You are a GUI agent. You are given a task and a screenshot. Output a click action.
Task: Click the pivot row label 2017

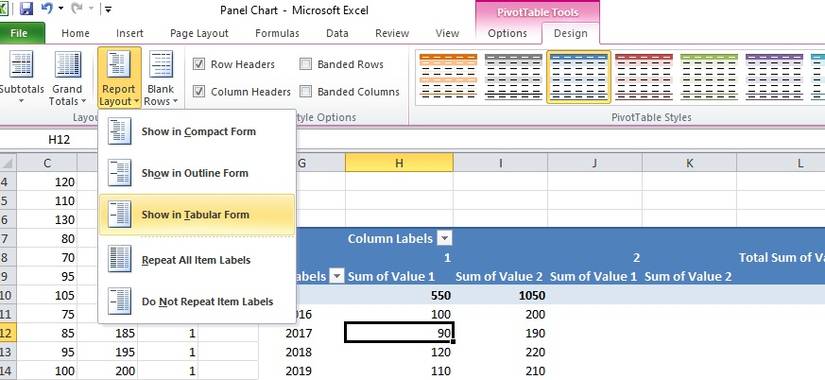pyautogui.click(x=299, y=333)
